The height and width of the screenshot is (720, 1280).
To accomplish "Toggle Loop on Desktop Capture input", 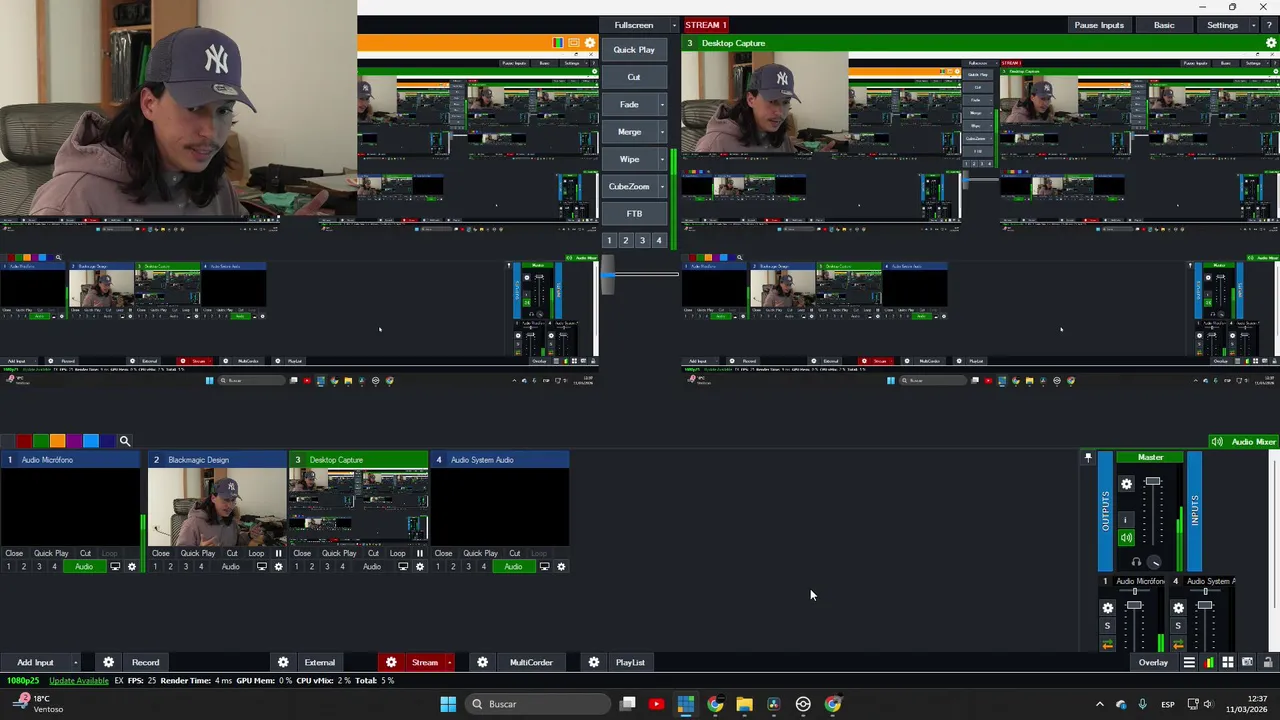I will pyautogui.click(x=397, y=553).
